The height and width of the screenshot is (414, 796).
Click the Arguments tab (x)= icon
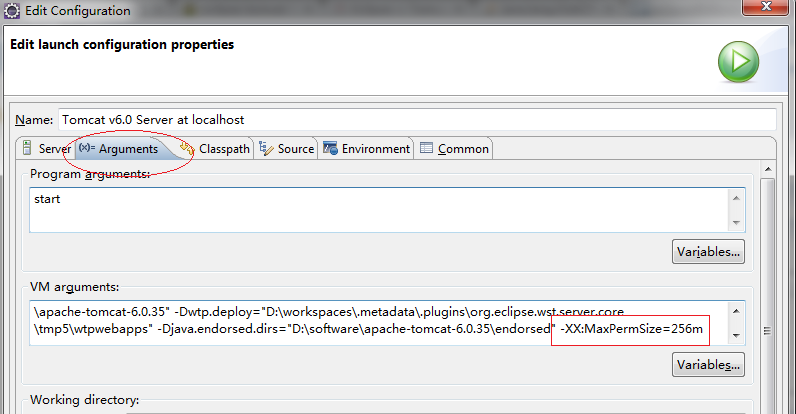click(x=86, y=148)
